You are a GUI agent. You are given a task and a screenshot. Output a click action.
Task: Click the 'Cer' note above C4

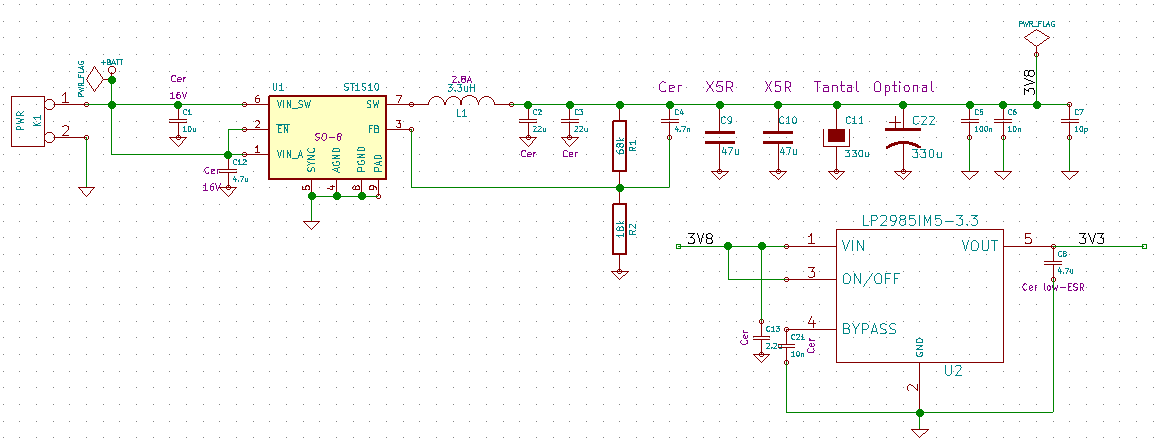click(x=670, y=87)
